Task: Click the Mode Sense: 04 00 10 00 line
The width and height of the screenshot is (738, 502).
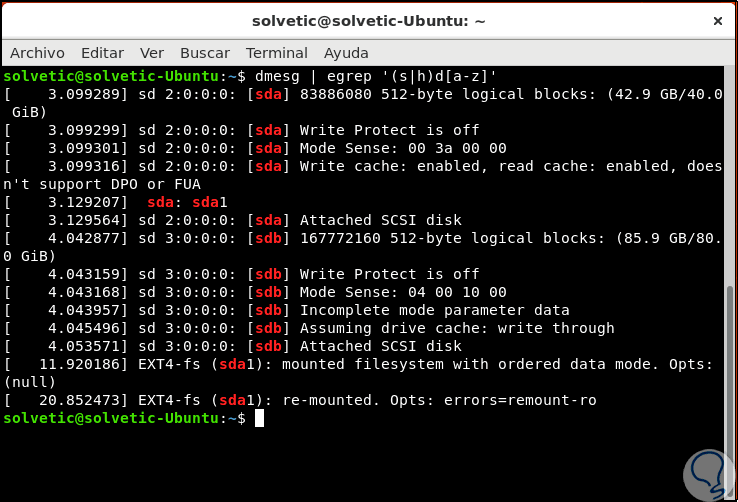Action: [255, 292]
